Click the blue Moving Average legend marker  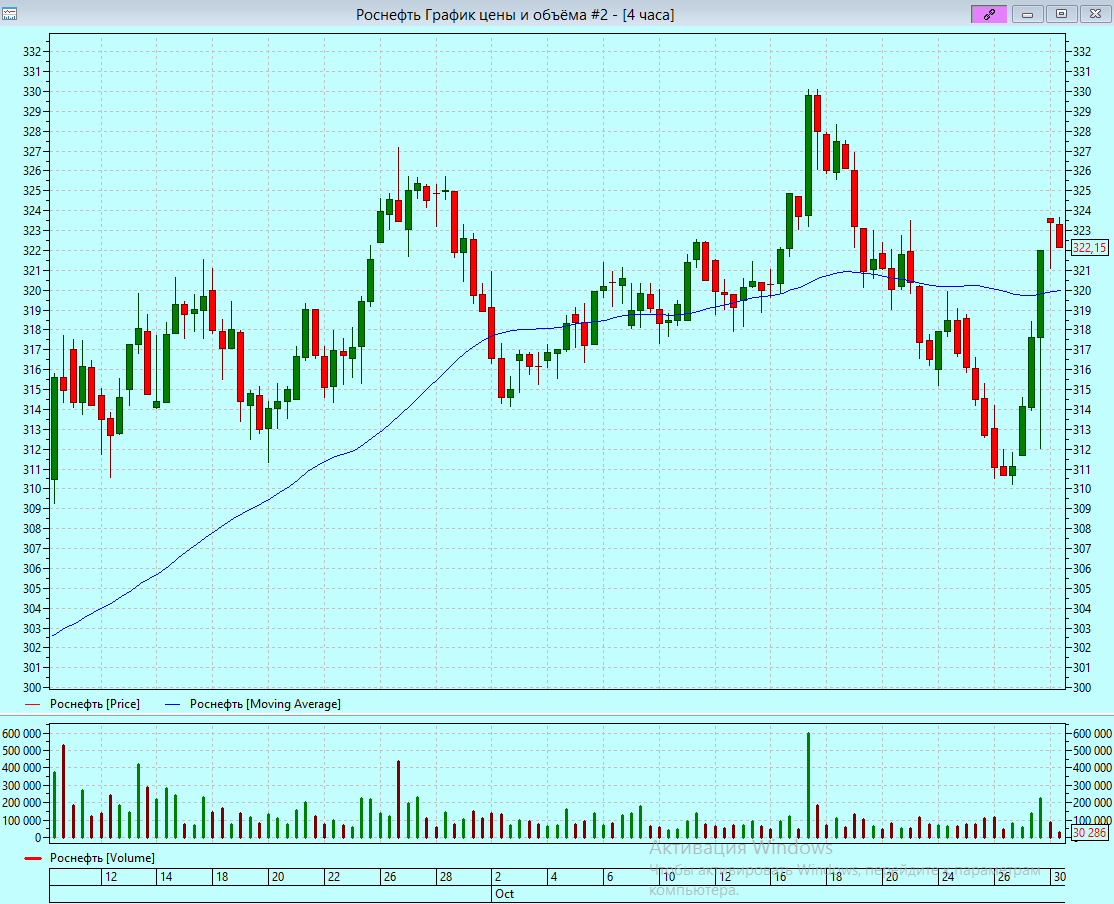point(173,704)
